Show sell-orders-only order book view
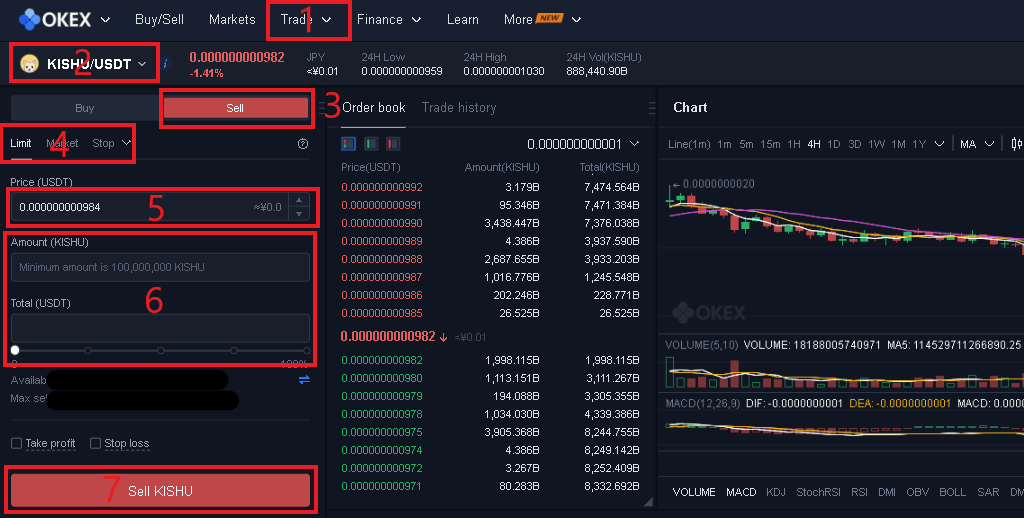 click(392, 143)
